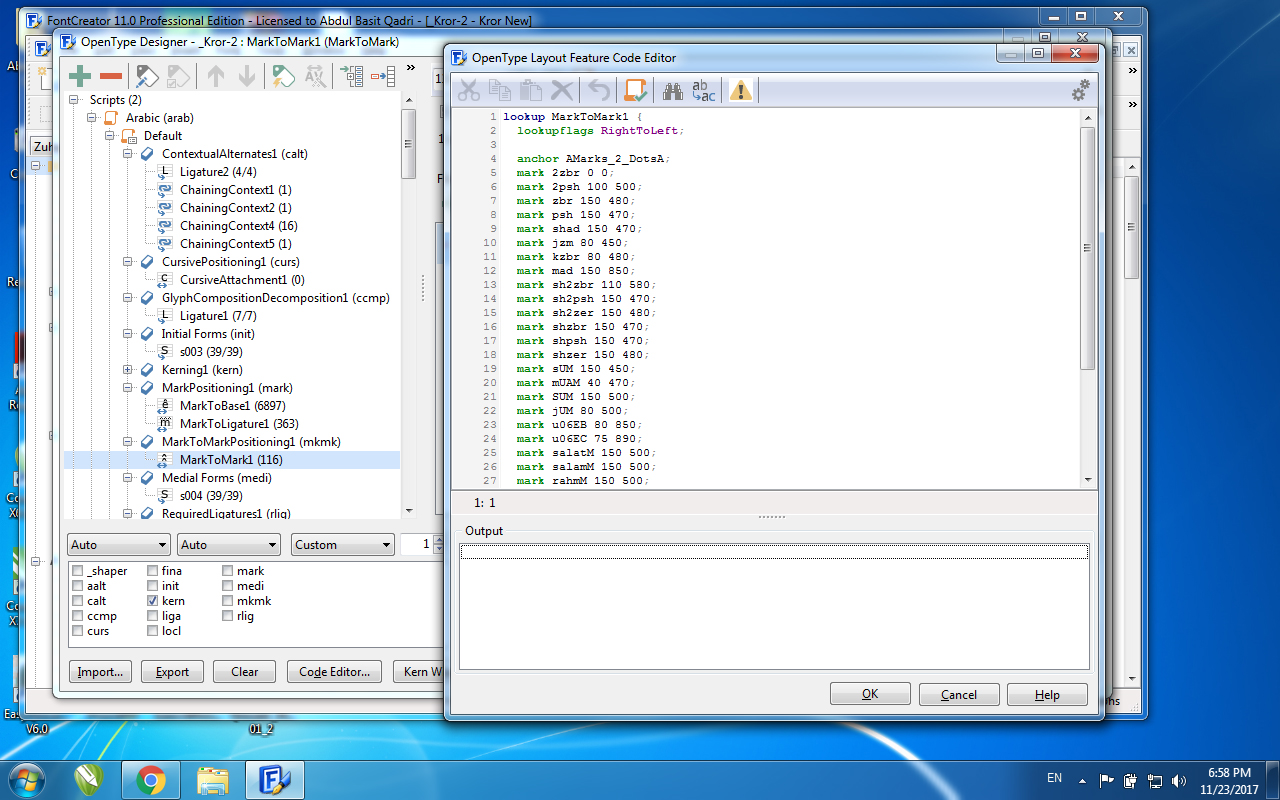Select the ChainingContext4 (16) lookup
Image resolution: width=1280 pixels, height=800 pixels.
(239, 226)
